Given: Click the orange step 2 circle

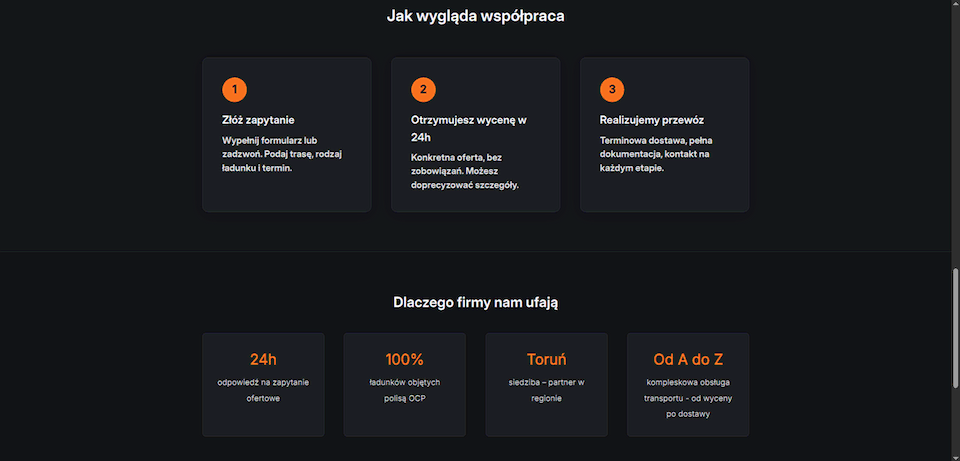Looking at the screenshot, I should click(423, 90).
